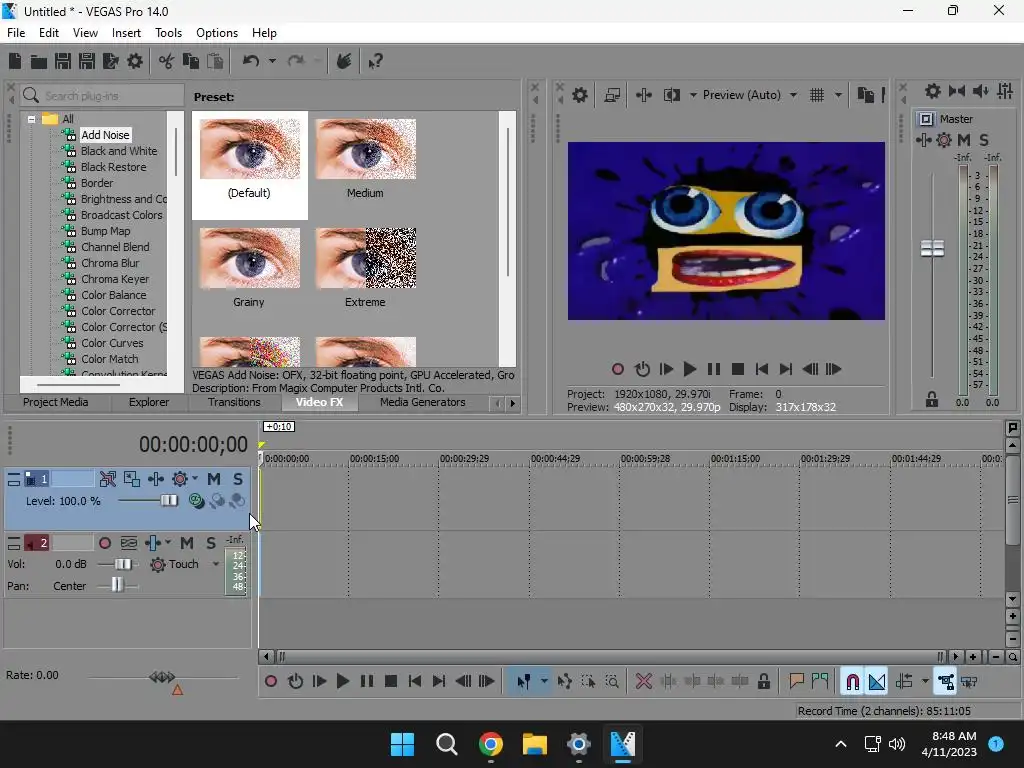Open the auto ripple dropdown arrow
Viewport: 1024px width, 768px height.
925,682
